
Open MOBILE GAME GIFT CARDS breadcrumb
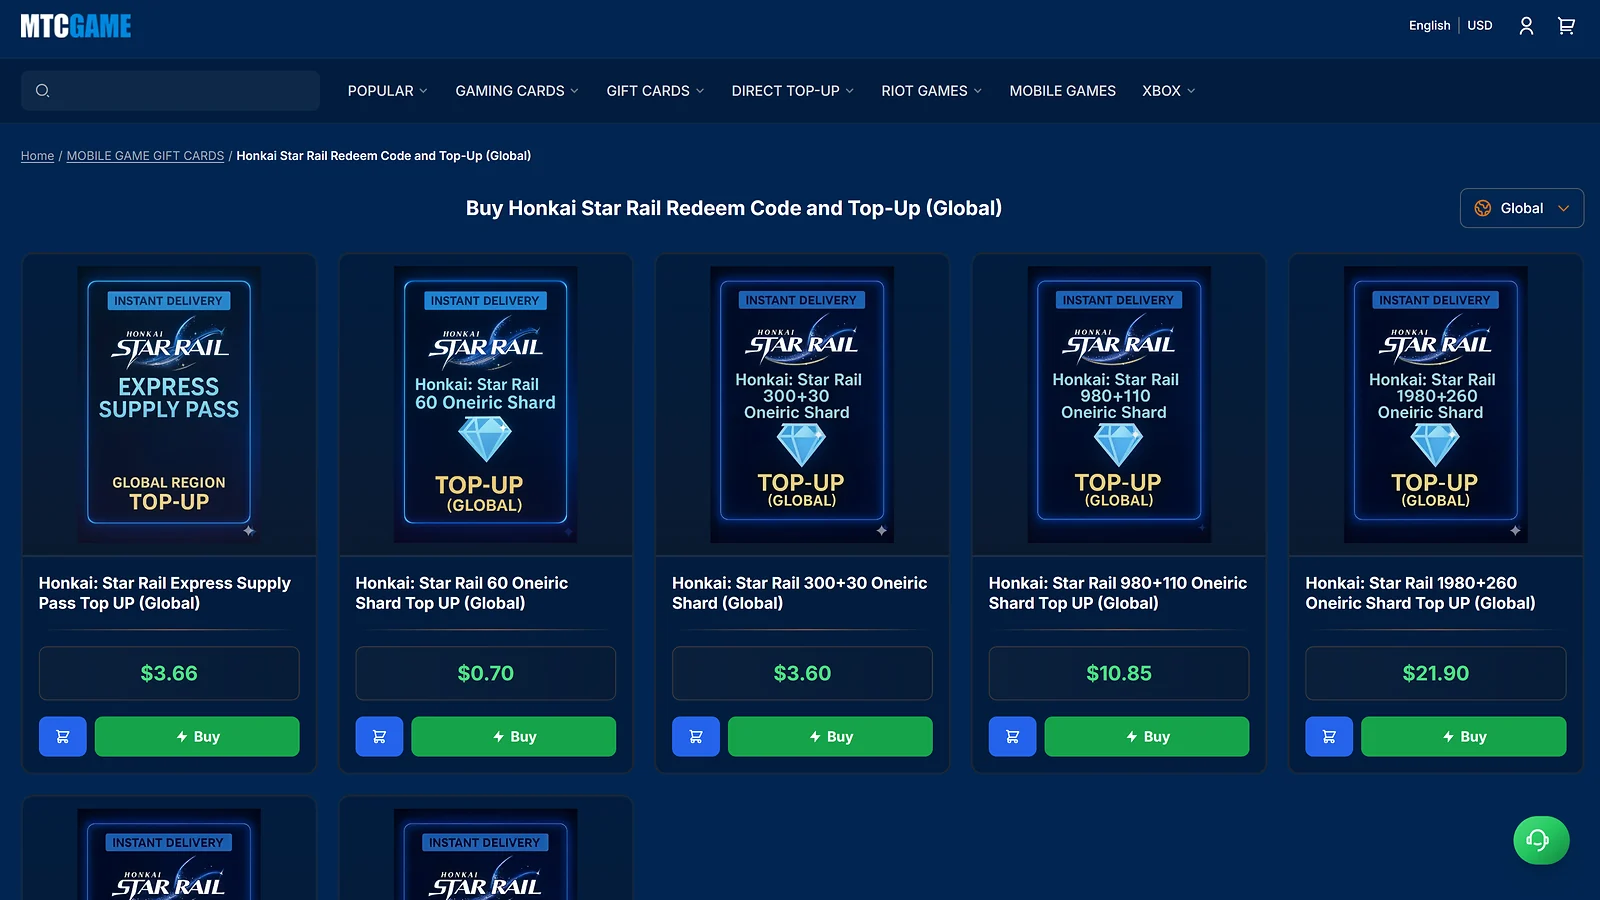pyautogui.click(x=145, y=156)
